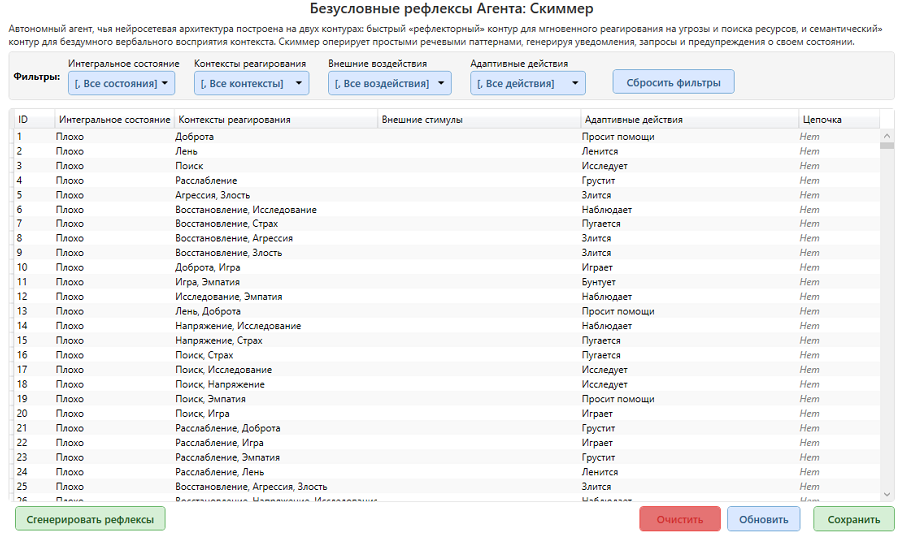
Task: Expand the Адаптивные действия filter dropdown
Action: tap(527, 83)
